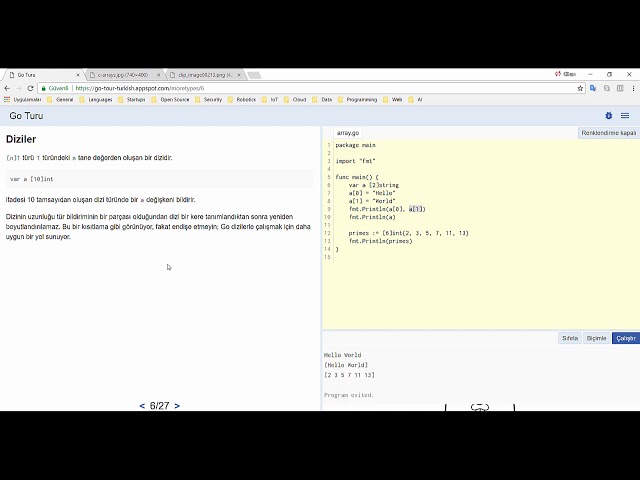The height and width of the screenshot is (480, 640).
Task: Switch to the c-arrays.jpg tab
Action: (x=123, y=75)
